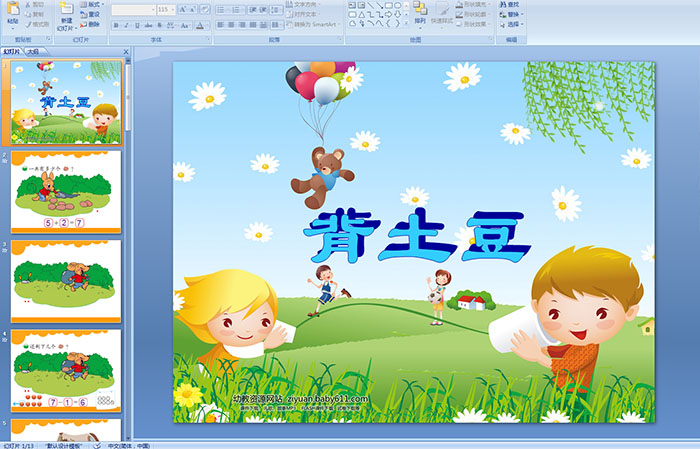Open Quick Styles (快速样式) gallery
The image size is (700, 449).
tap(442, 13)
